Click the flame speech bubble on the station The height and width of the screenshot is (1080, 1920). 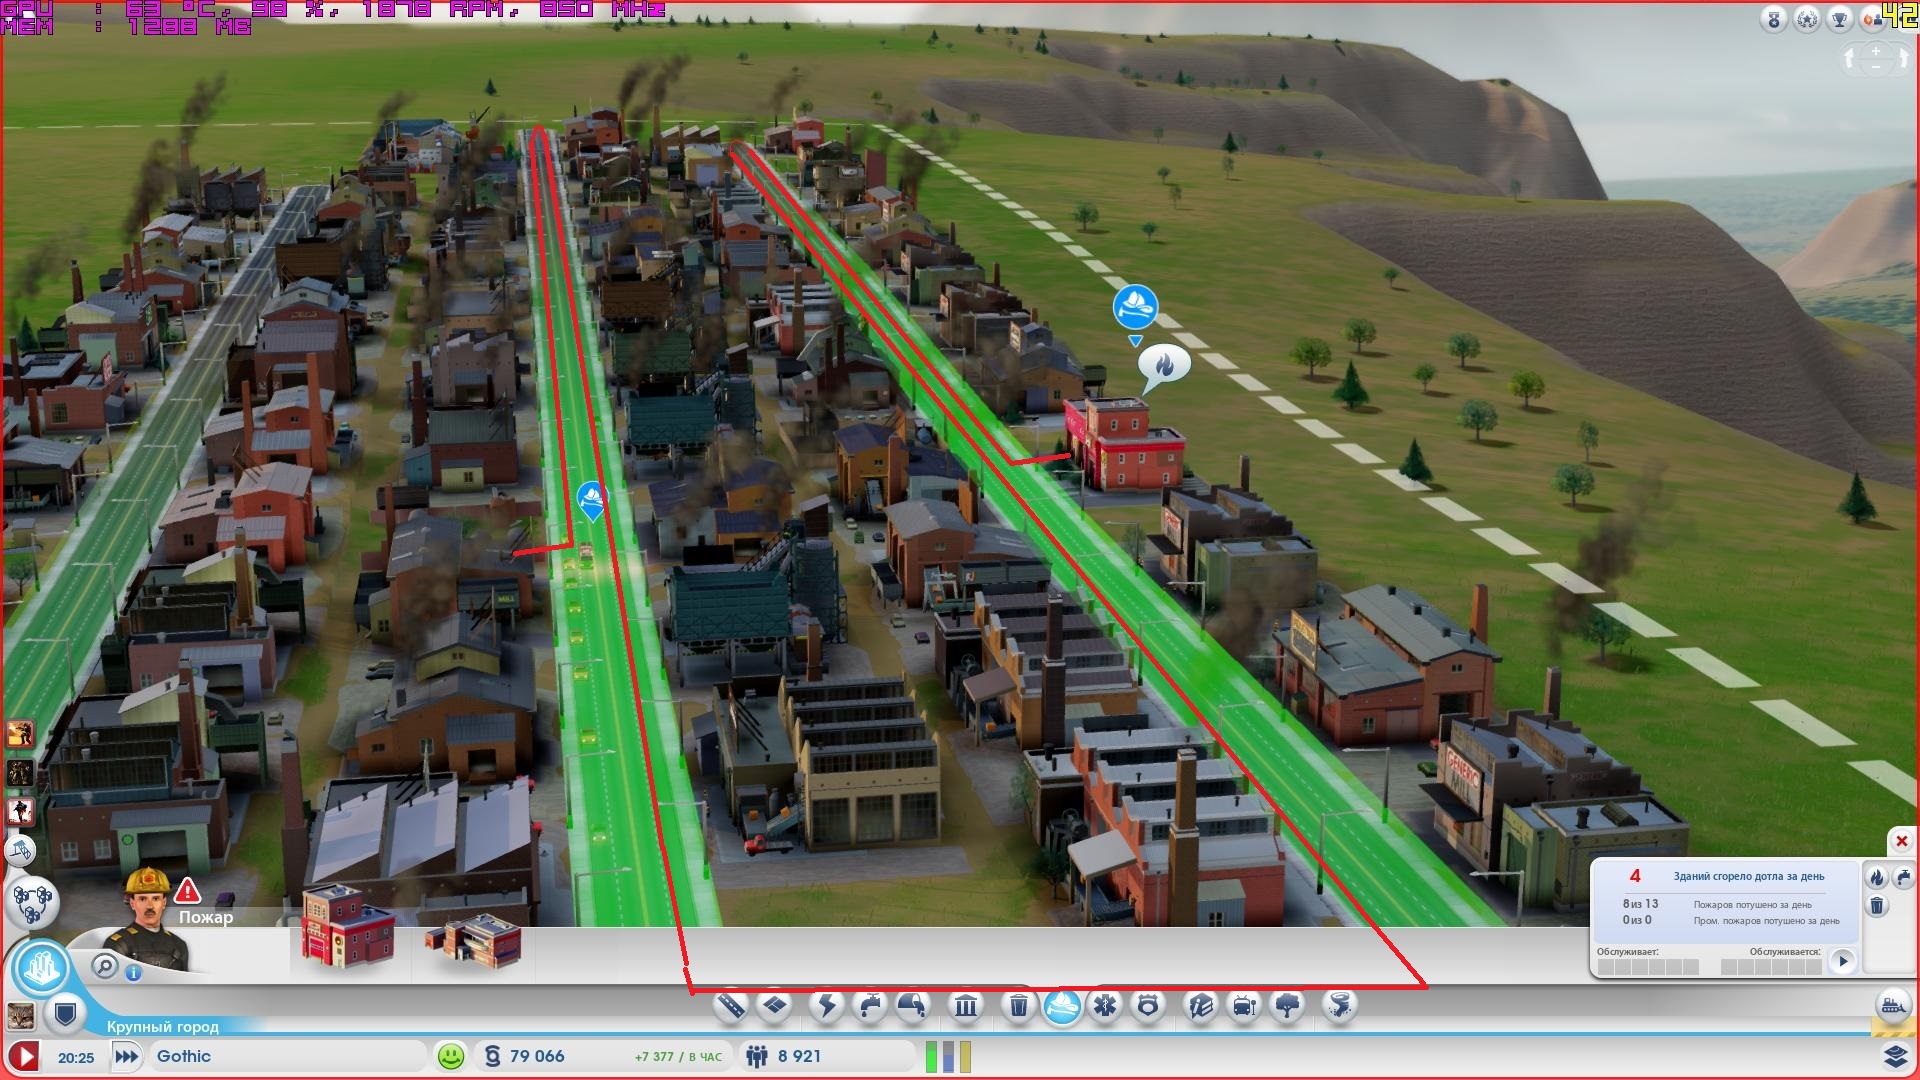[x=1165, y=365]
